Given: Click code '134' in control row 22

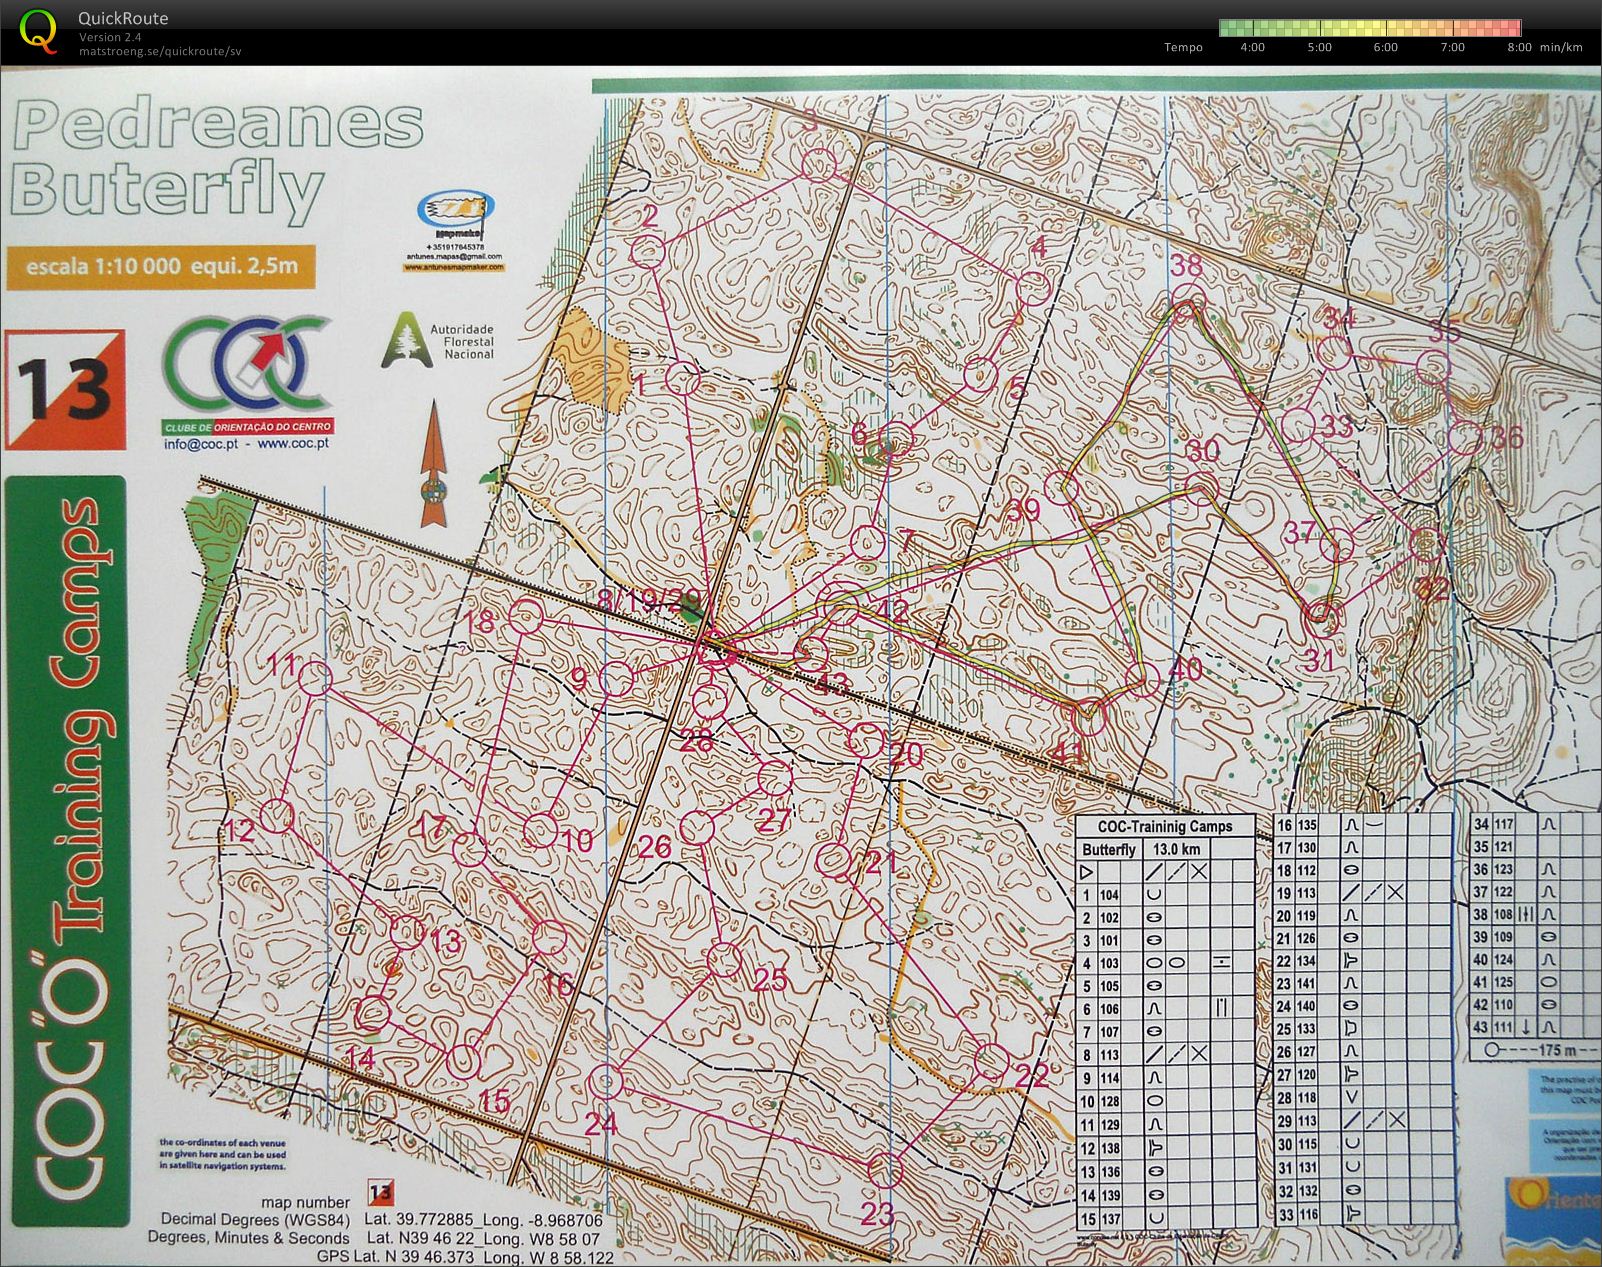Looking at the screenshot, I should coord(1307,961).
